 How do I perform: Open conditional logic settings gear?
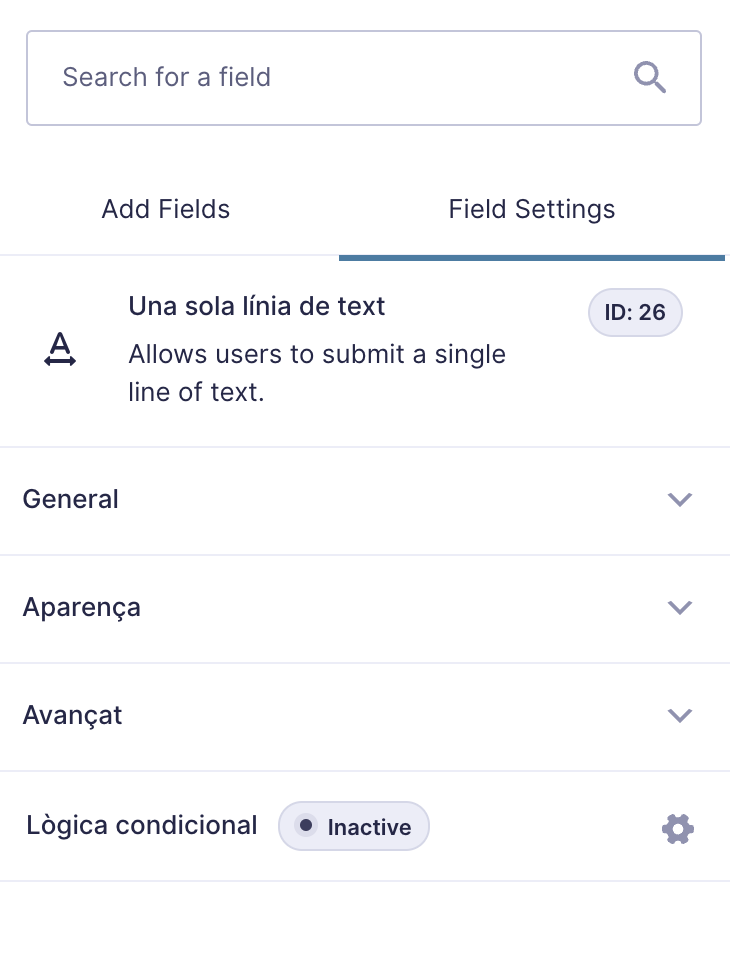click(678, 828)
